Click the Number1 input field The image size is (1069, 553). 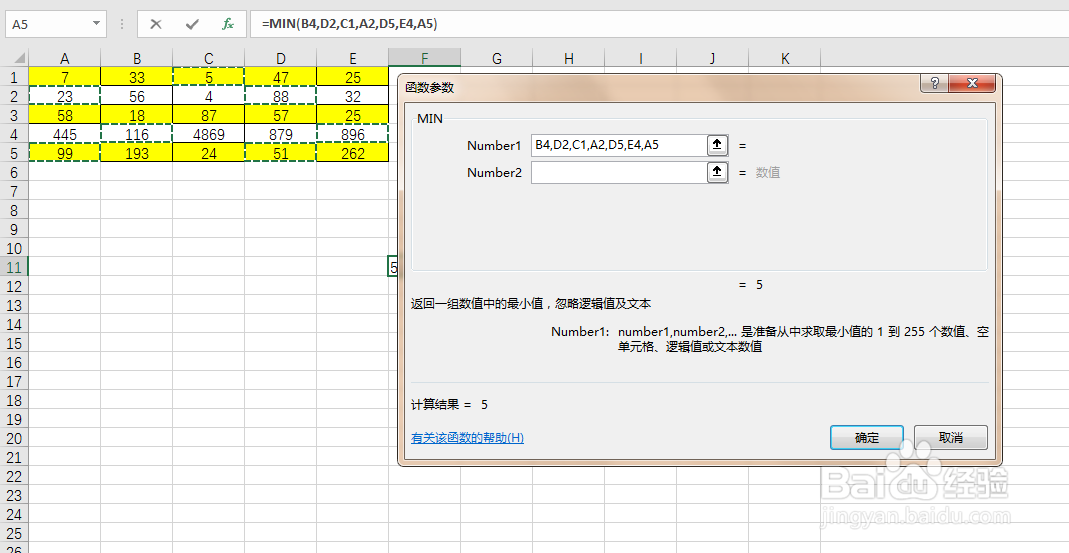coord(618,145)
